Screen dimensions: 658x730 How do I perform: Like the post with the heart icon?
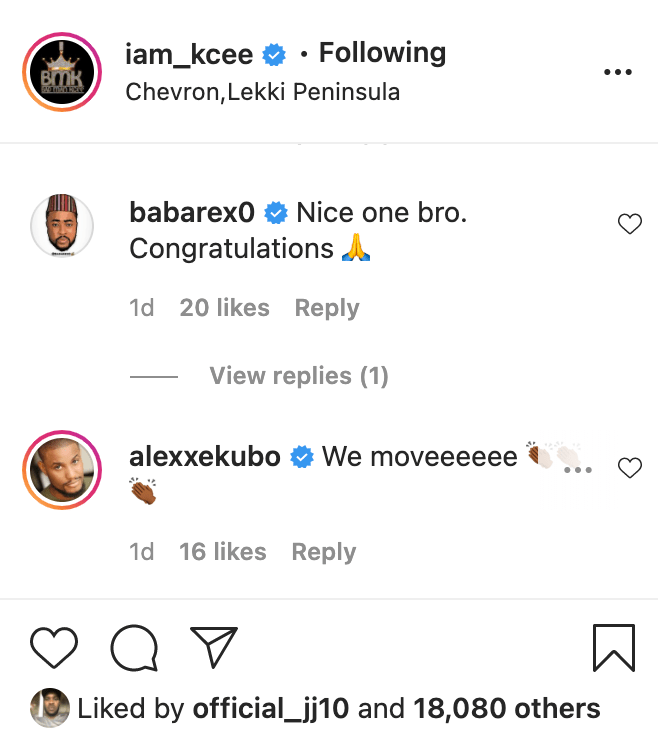pos(54,648)
